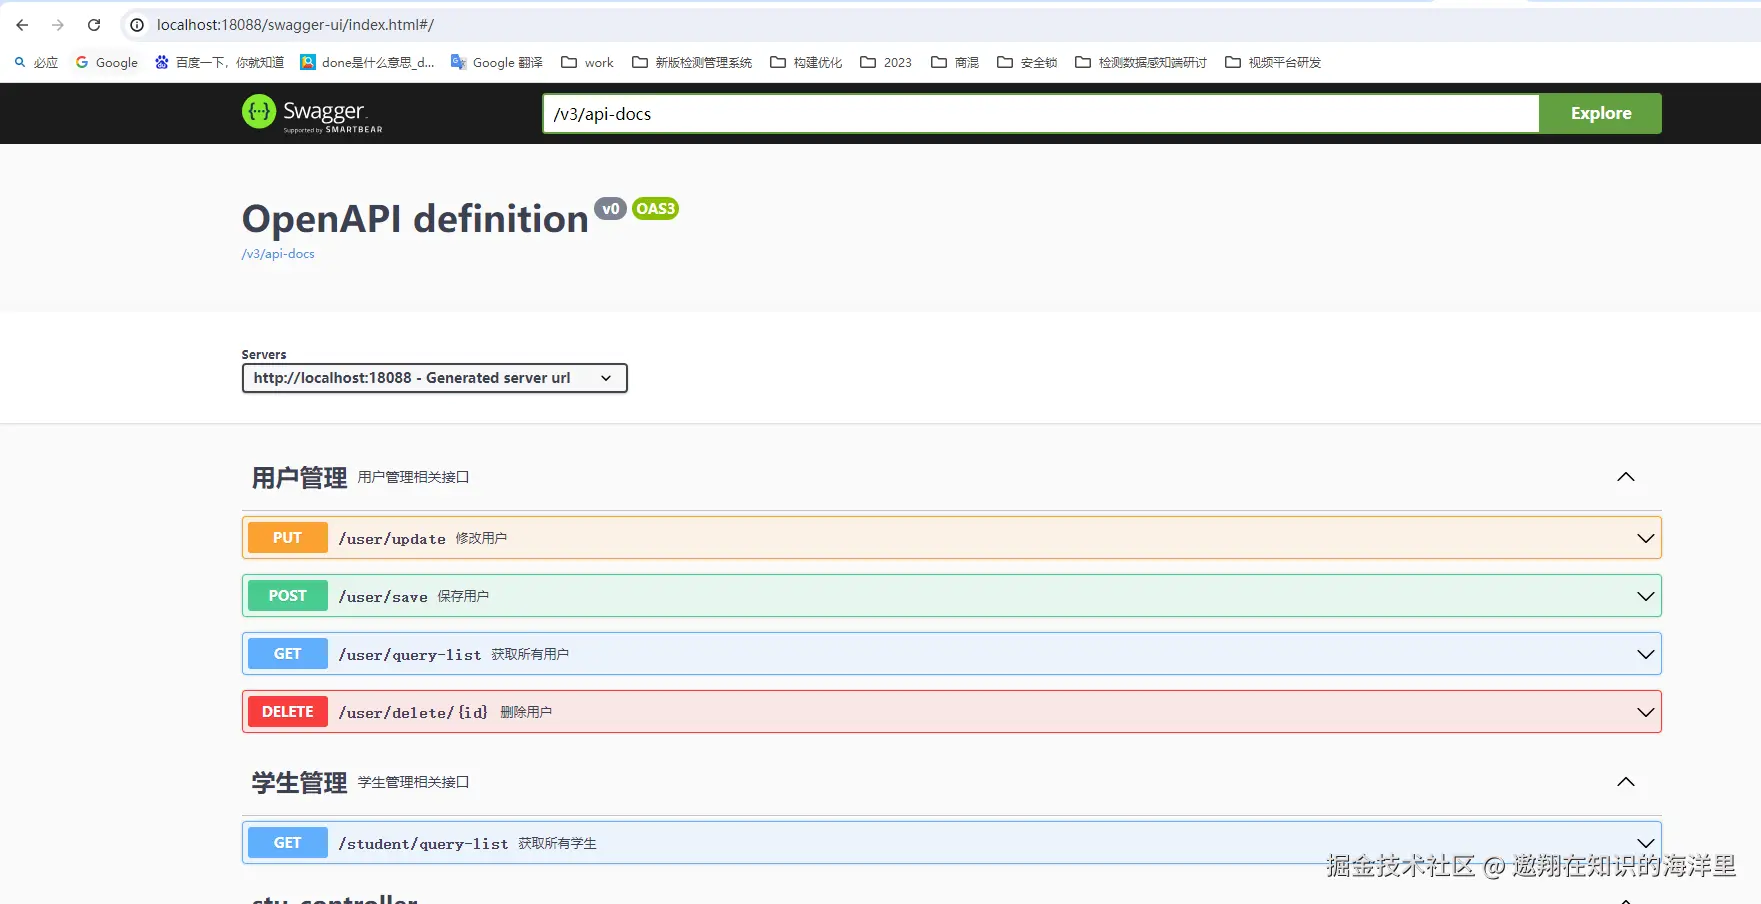This screenshot has height=904, width=1761.
Task: Click the DELETE method badge
Action: [x=287, y=712]
